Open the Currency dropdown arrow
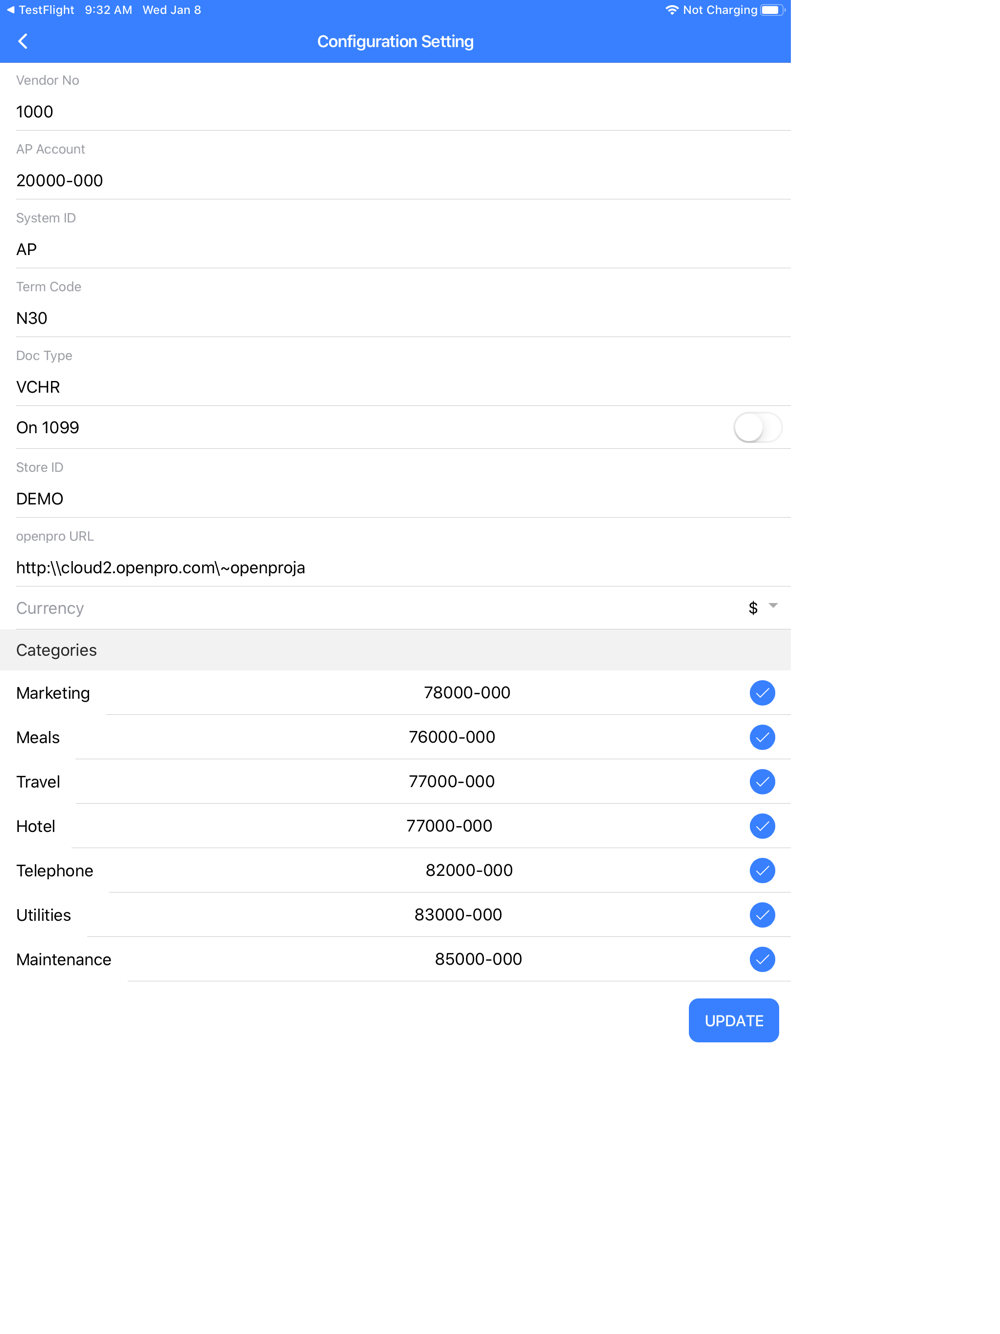This screenshot has height=1334, width=1000. (x=773, y=607)
